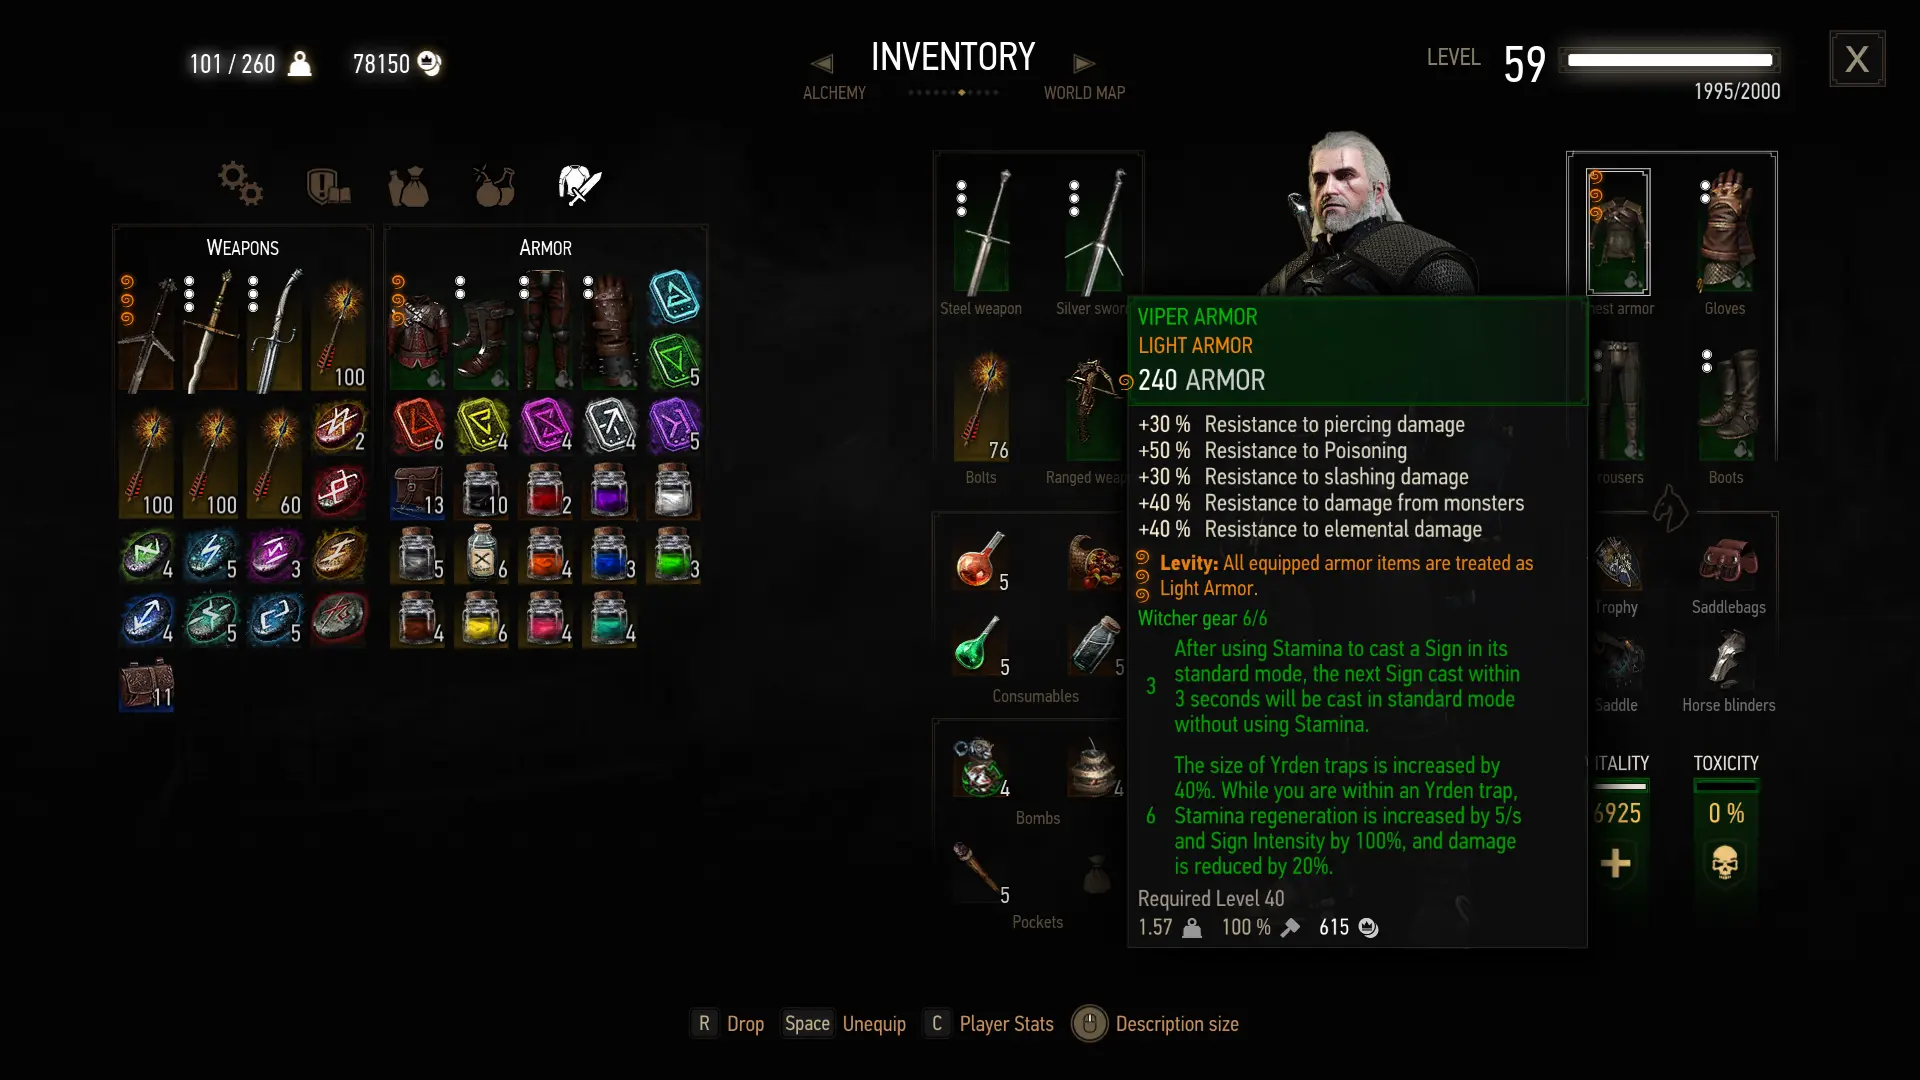This screenshot has height=1080, width=1920.
Task: Click the Alchemy panel label
Action: tap(834, 93)
